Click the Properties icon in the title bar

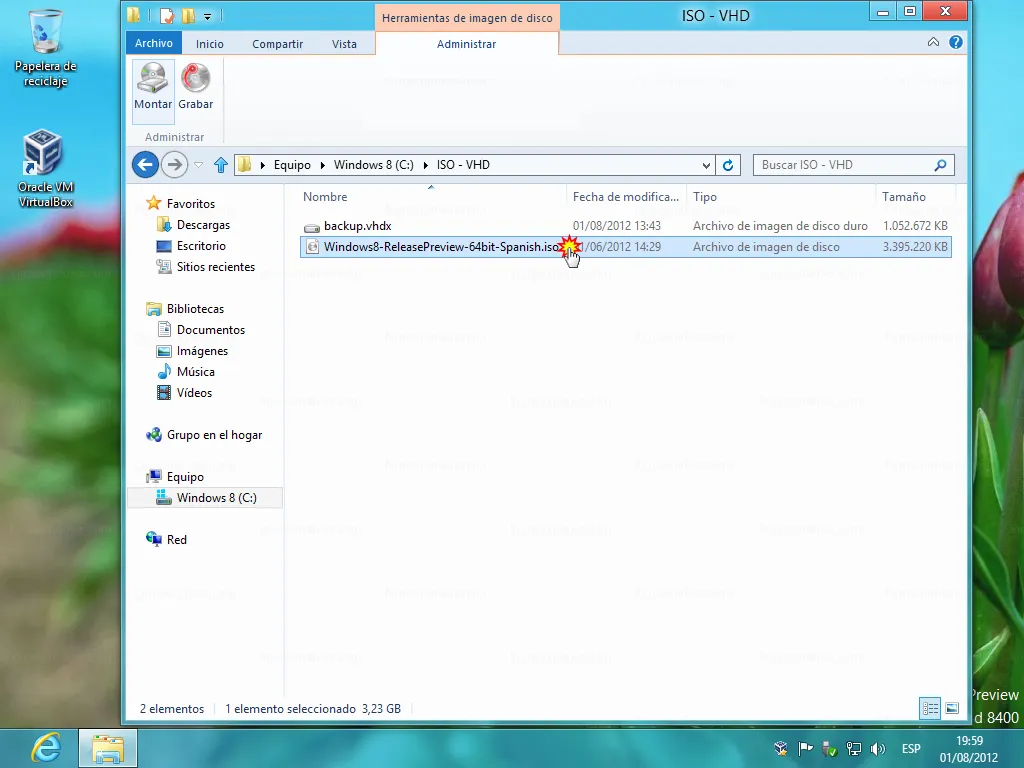point(167,16)
